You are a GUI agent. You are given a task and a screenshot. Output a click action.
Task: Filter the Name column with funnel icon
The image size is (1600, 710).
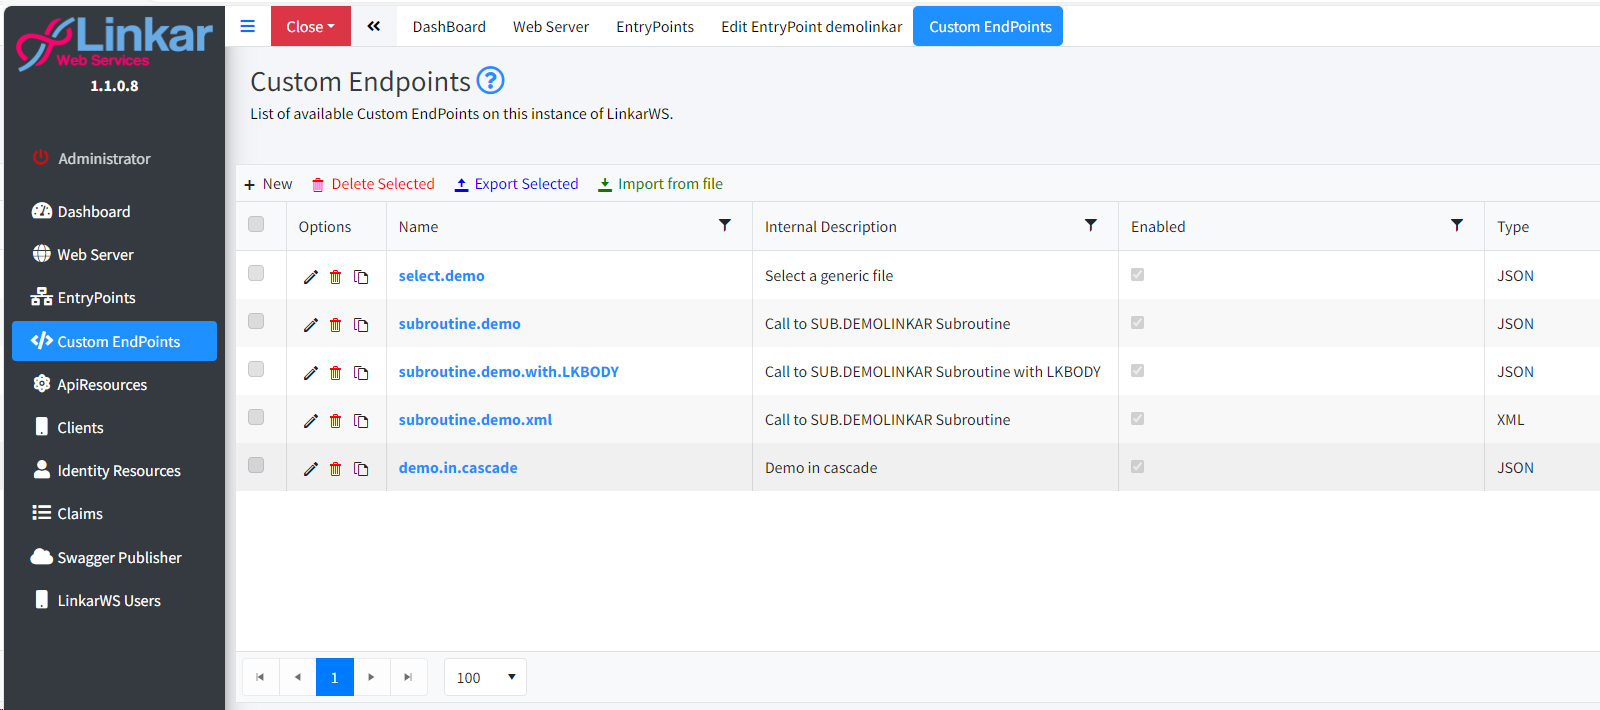point(725,226)
